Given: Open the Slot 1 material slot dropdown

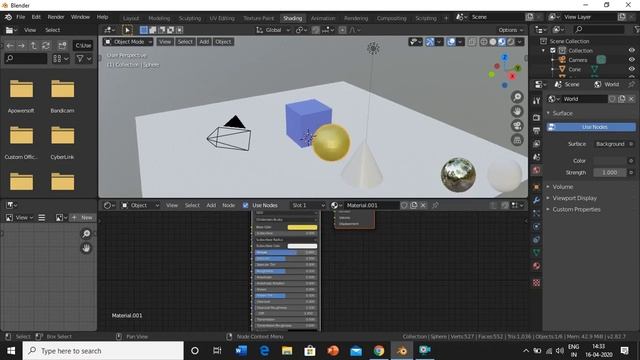Looking at the screenshot, I should [x=308, y=205].
